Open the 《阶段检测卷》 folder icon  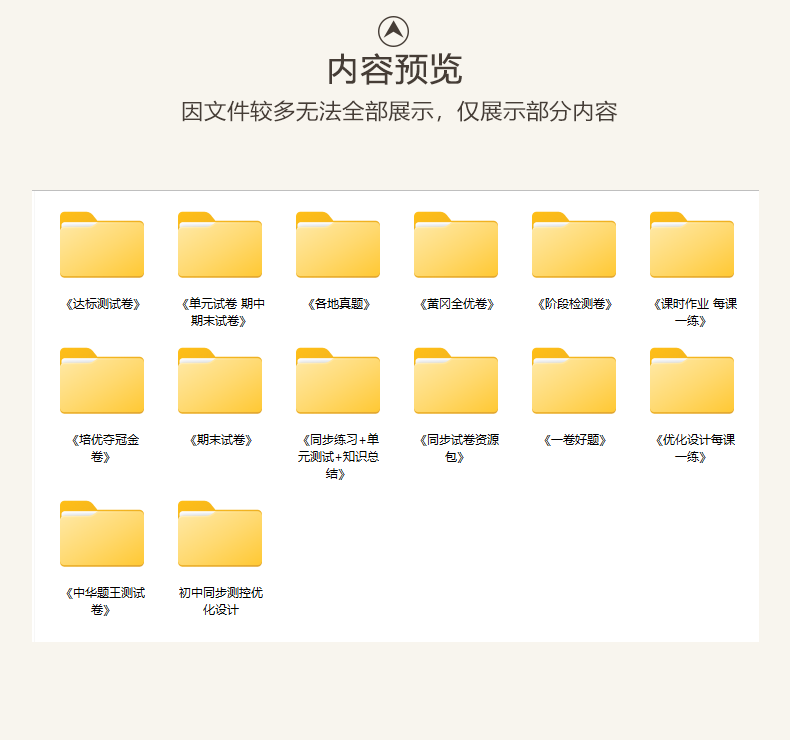[574, 245]
